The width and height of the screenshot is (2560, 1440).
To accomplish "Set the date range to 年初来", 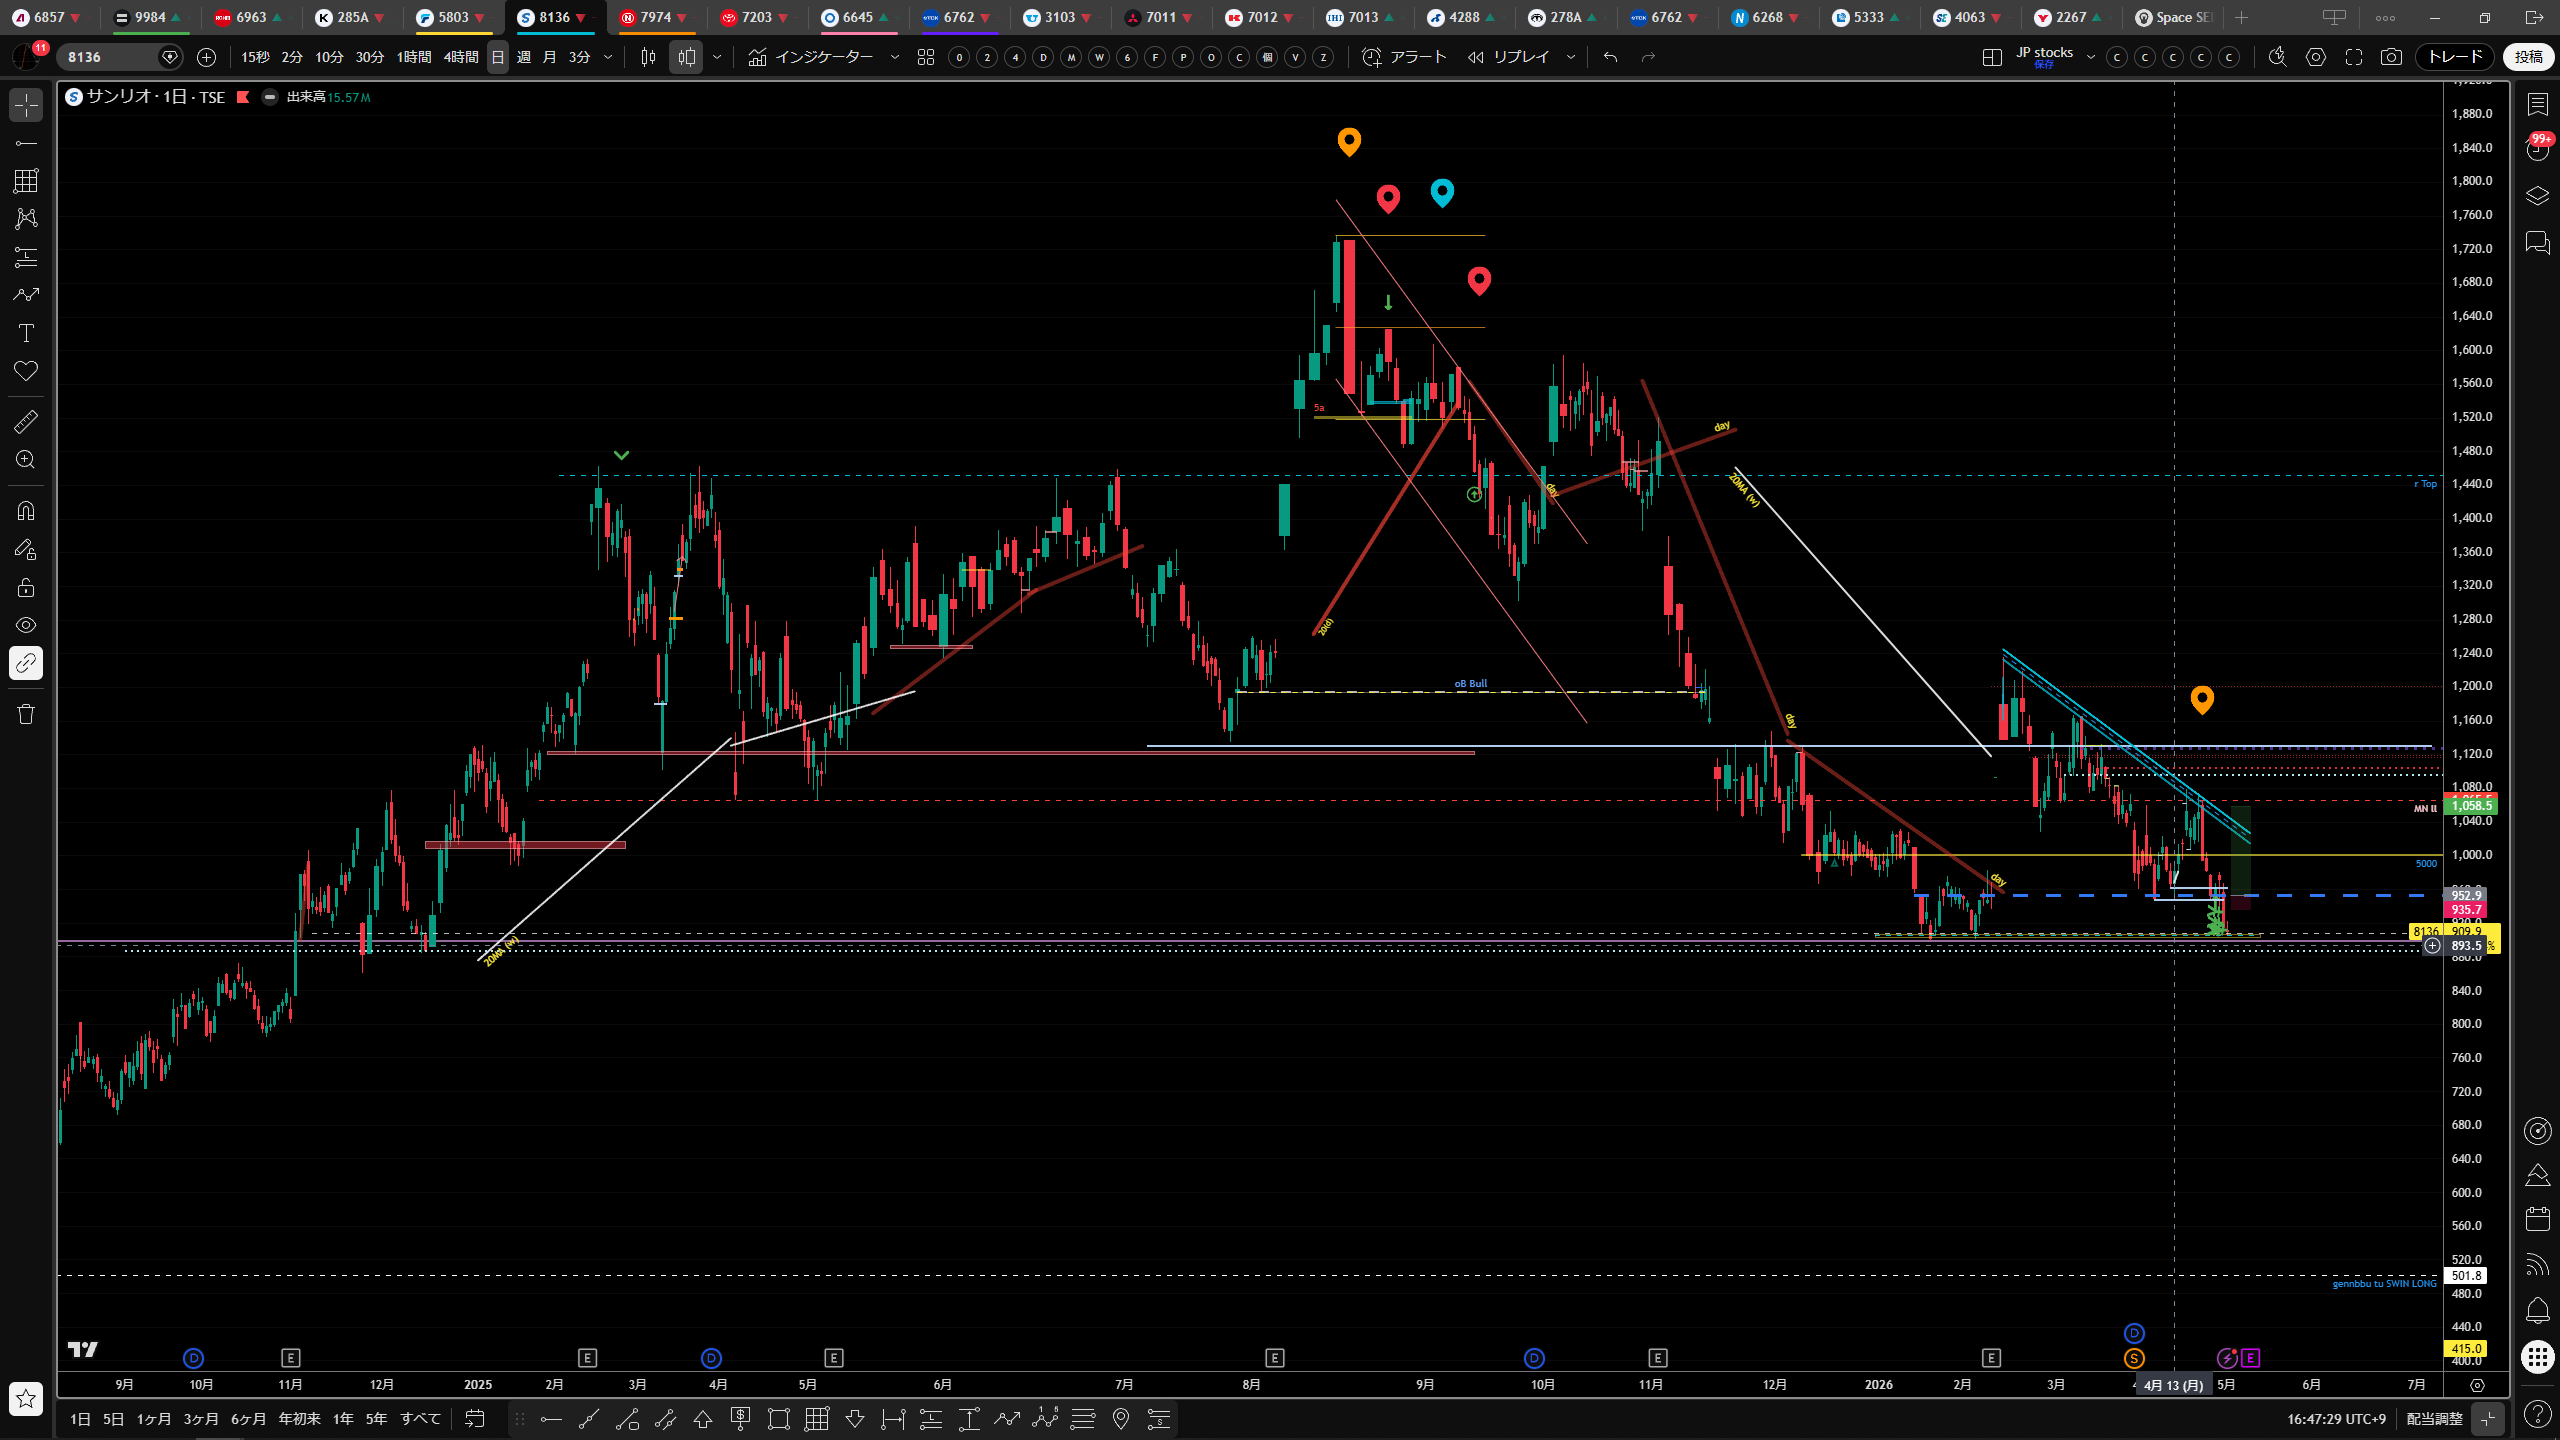I will tap(299, 1418).
